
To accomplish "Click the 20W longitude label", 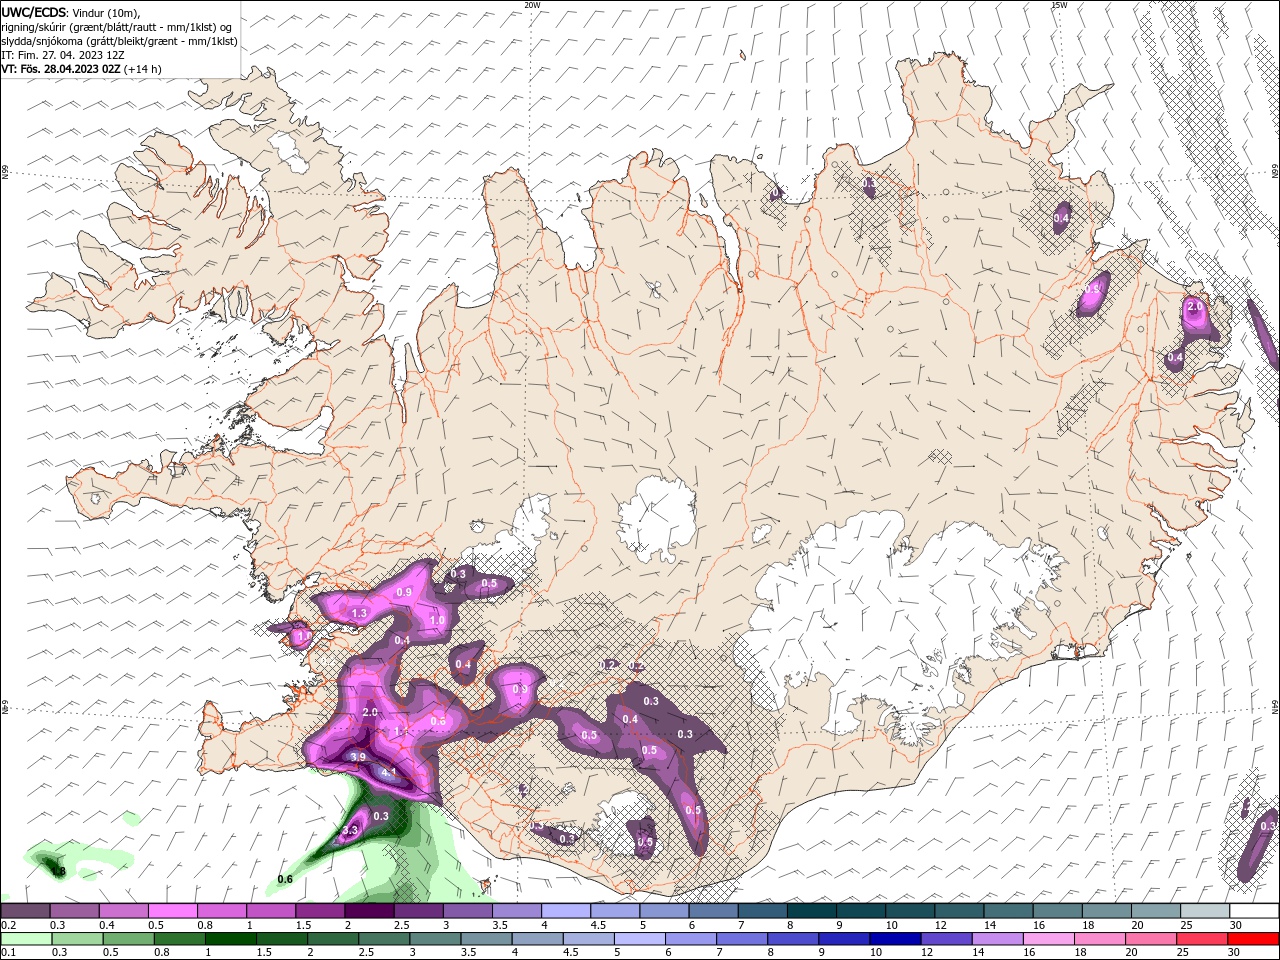I will 532,5.
